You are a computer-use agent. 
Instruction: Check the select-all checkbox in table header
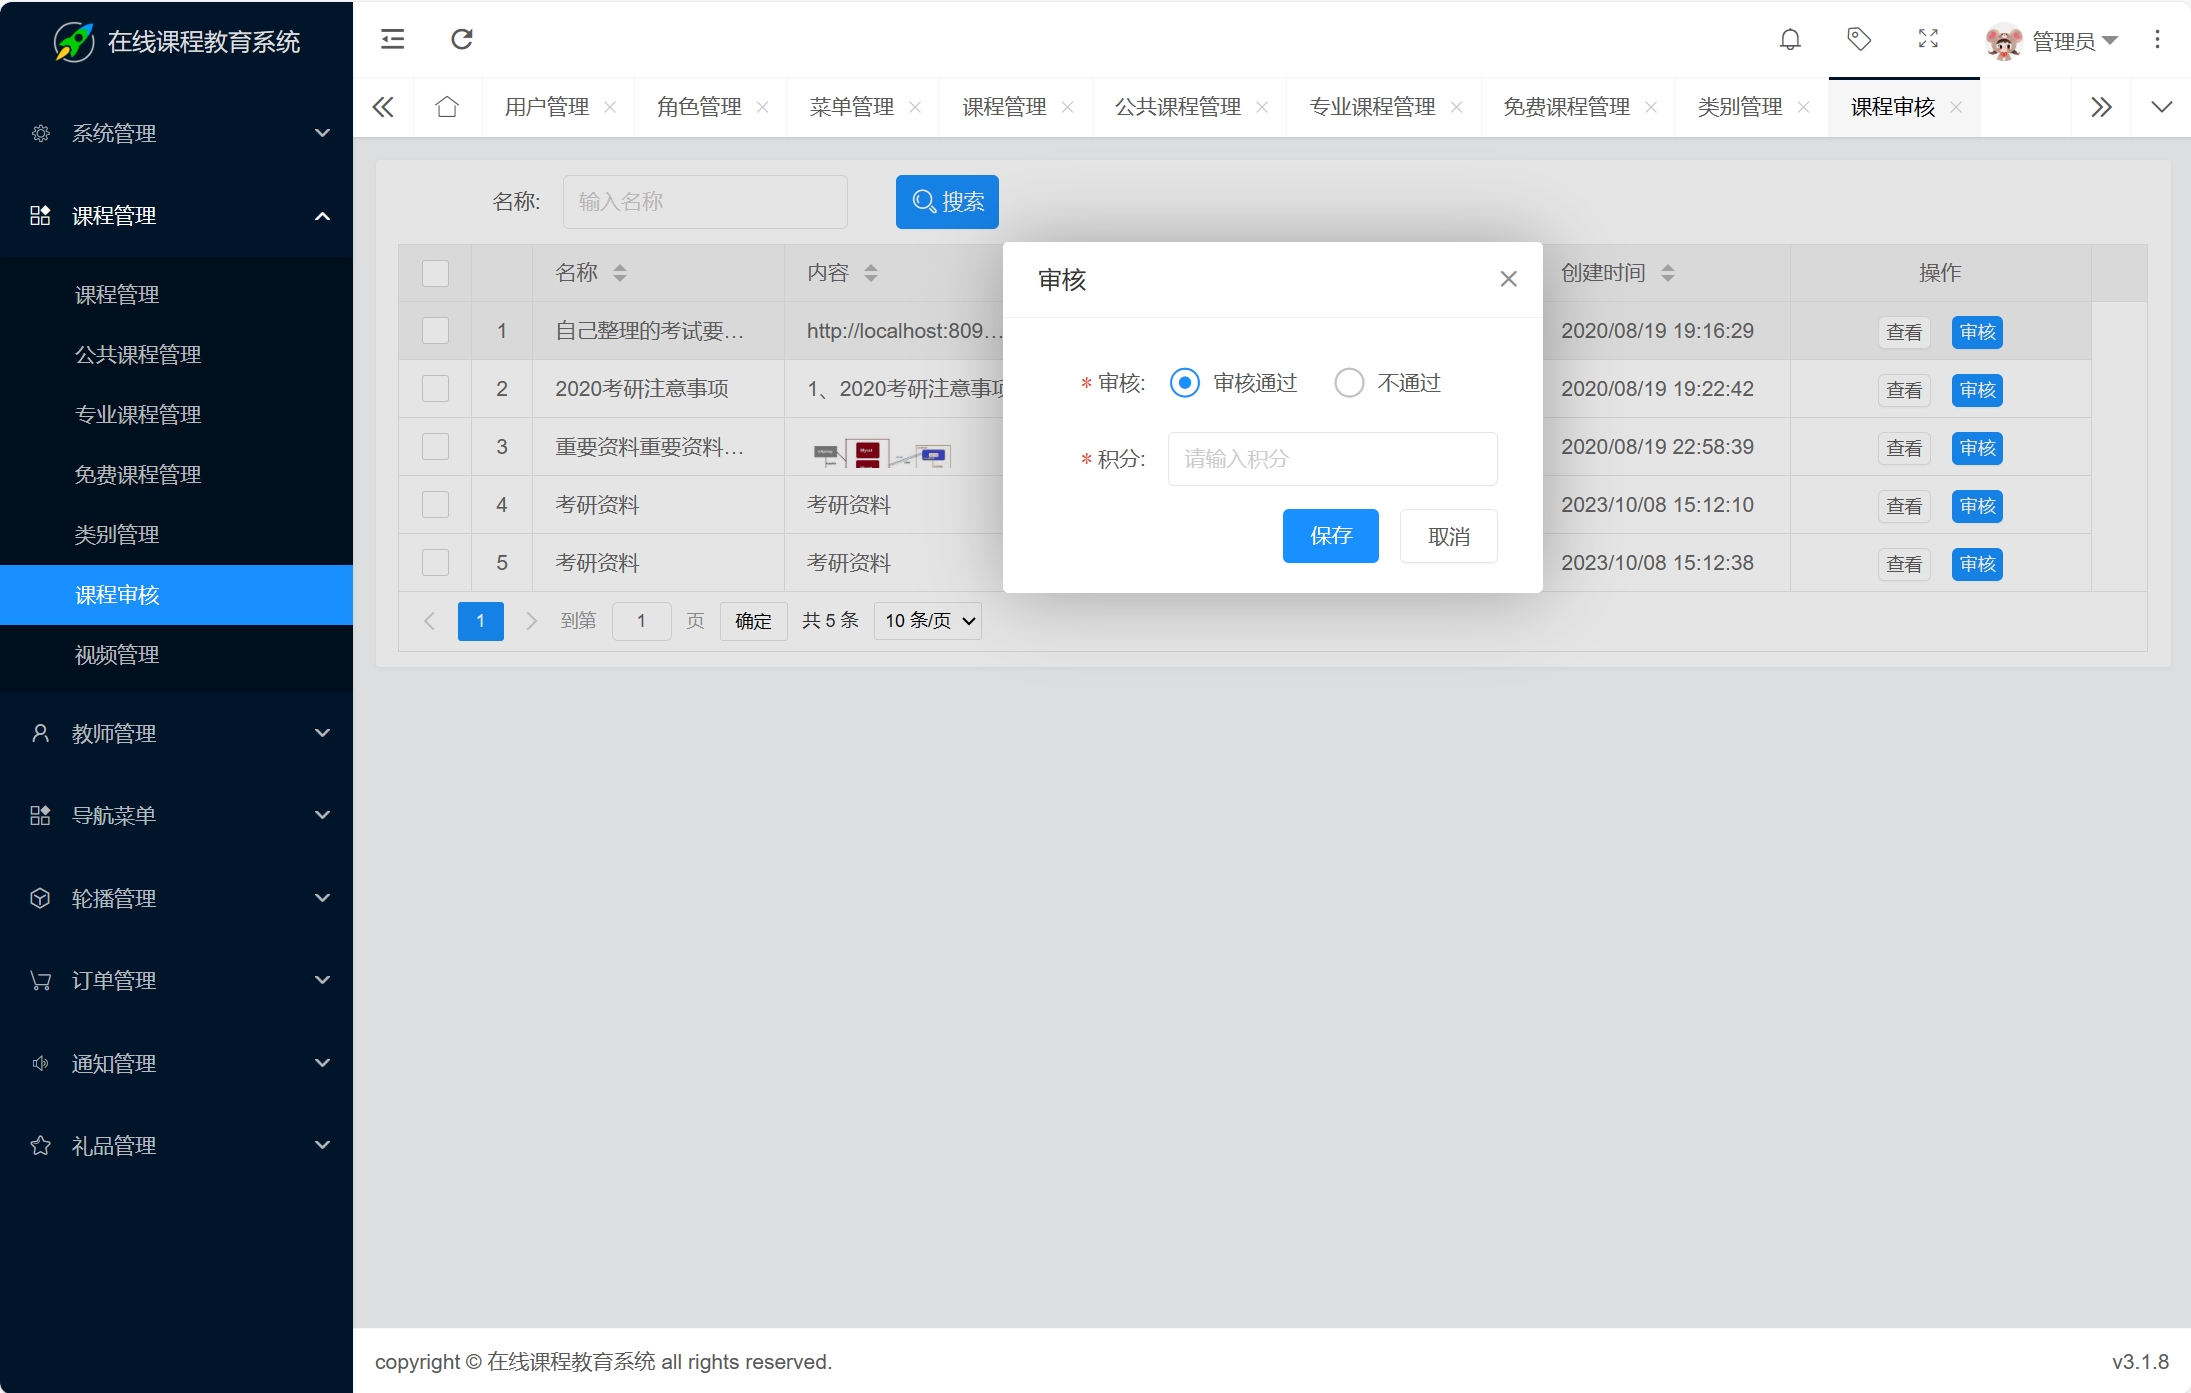pos(435,273)
